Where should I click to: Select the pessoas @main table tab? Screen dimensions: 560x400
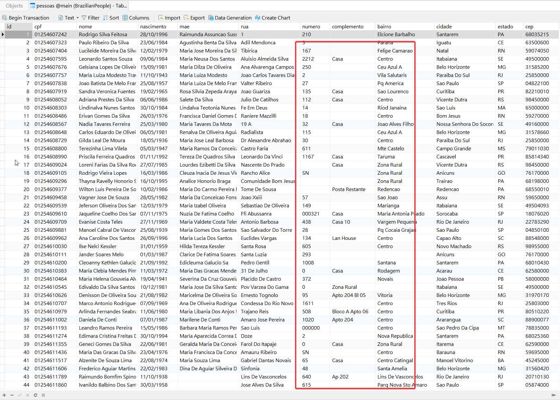(x=78, y=6)
